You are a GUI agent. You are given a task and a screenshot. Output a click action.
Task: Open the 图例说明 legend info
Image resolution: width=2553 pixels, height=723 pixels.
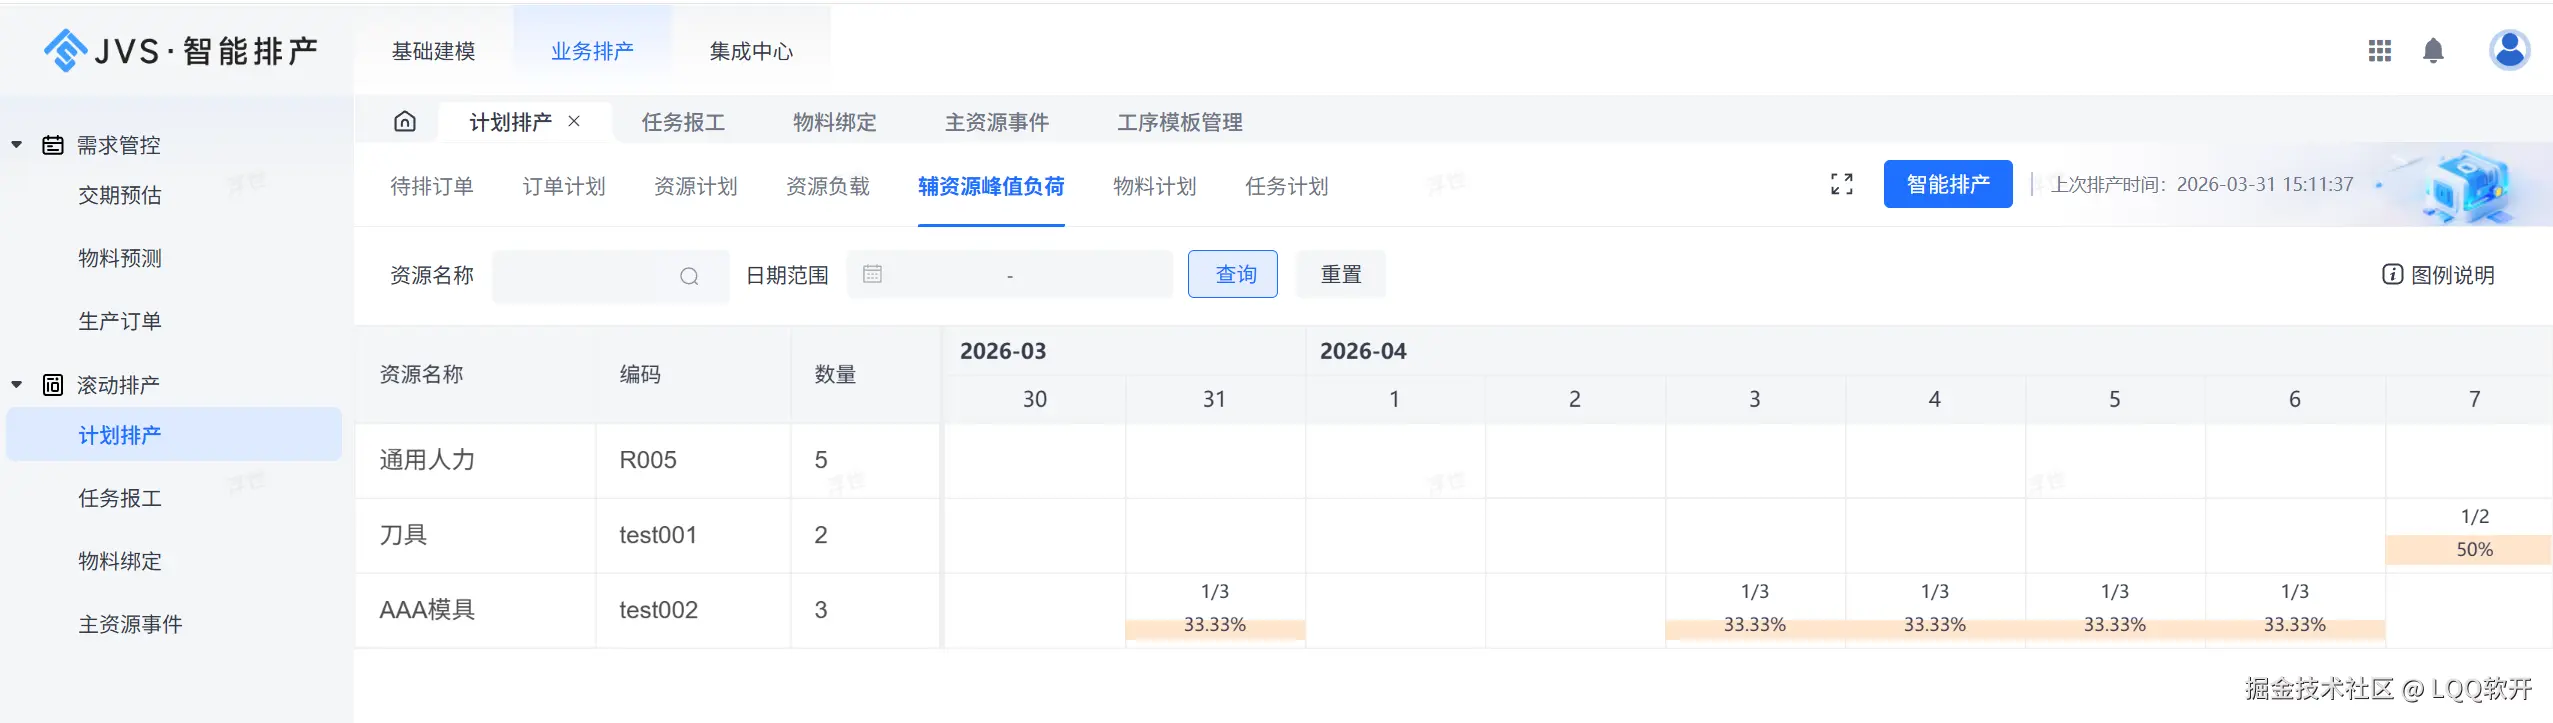(x=2438, y=275)
